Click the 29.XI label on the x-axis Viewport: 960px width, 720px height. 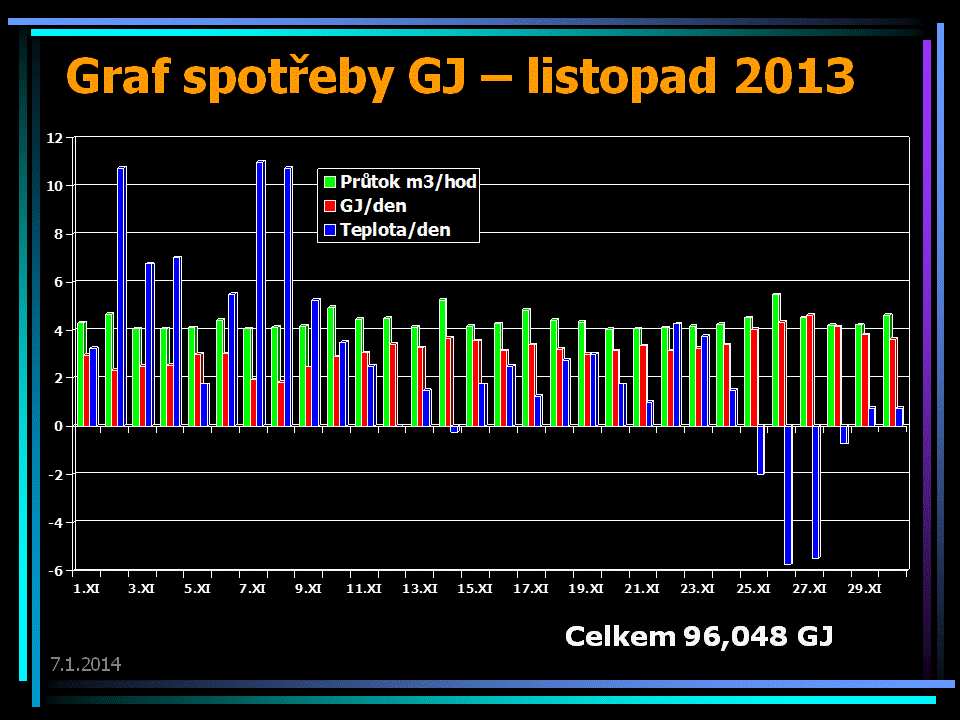[864, 589]
